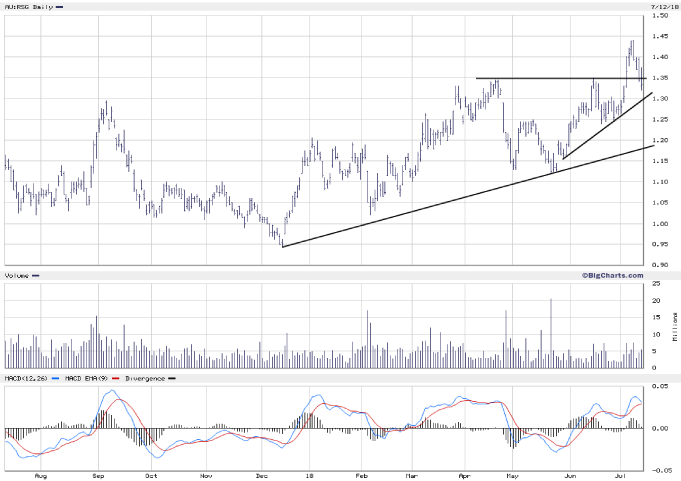Click the blue MACD legend color marker
The image size is (681, 481).
point(55,379)
